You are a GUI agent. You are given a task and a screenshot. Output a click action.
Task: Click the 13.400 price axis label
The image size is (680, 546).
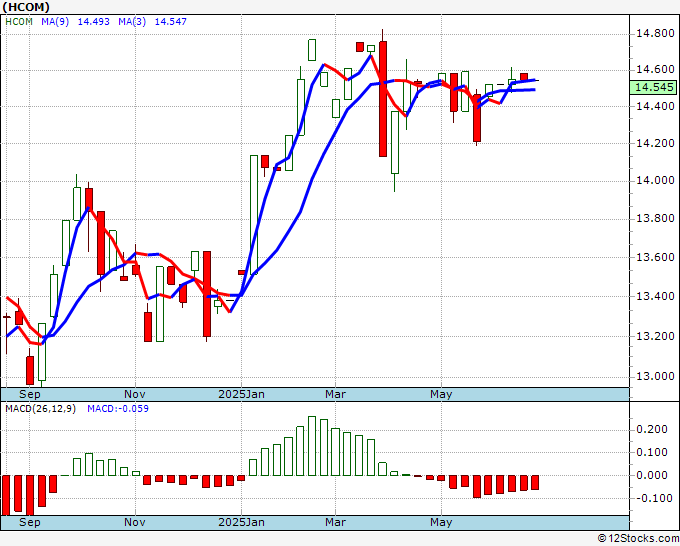click(655, 296)
